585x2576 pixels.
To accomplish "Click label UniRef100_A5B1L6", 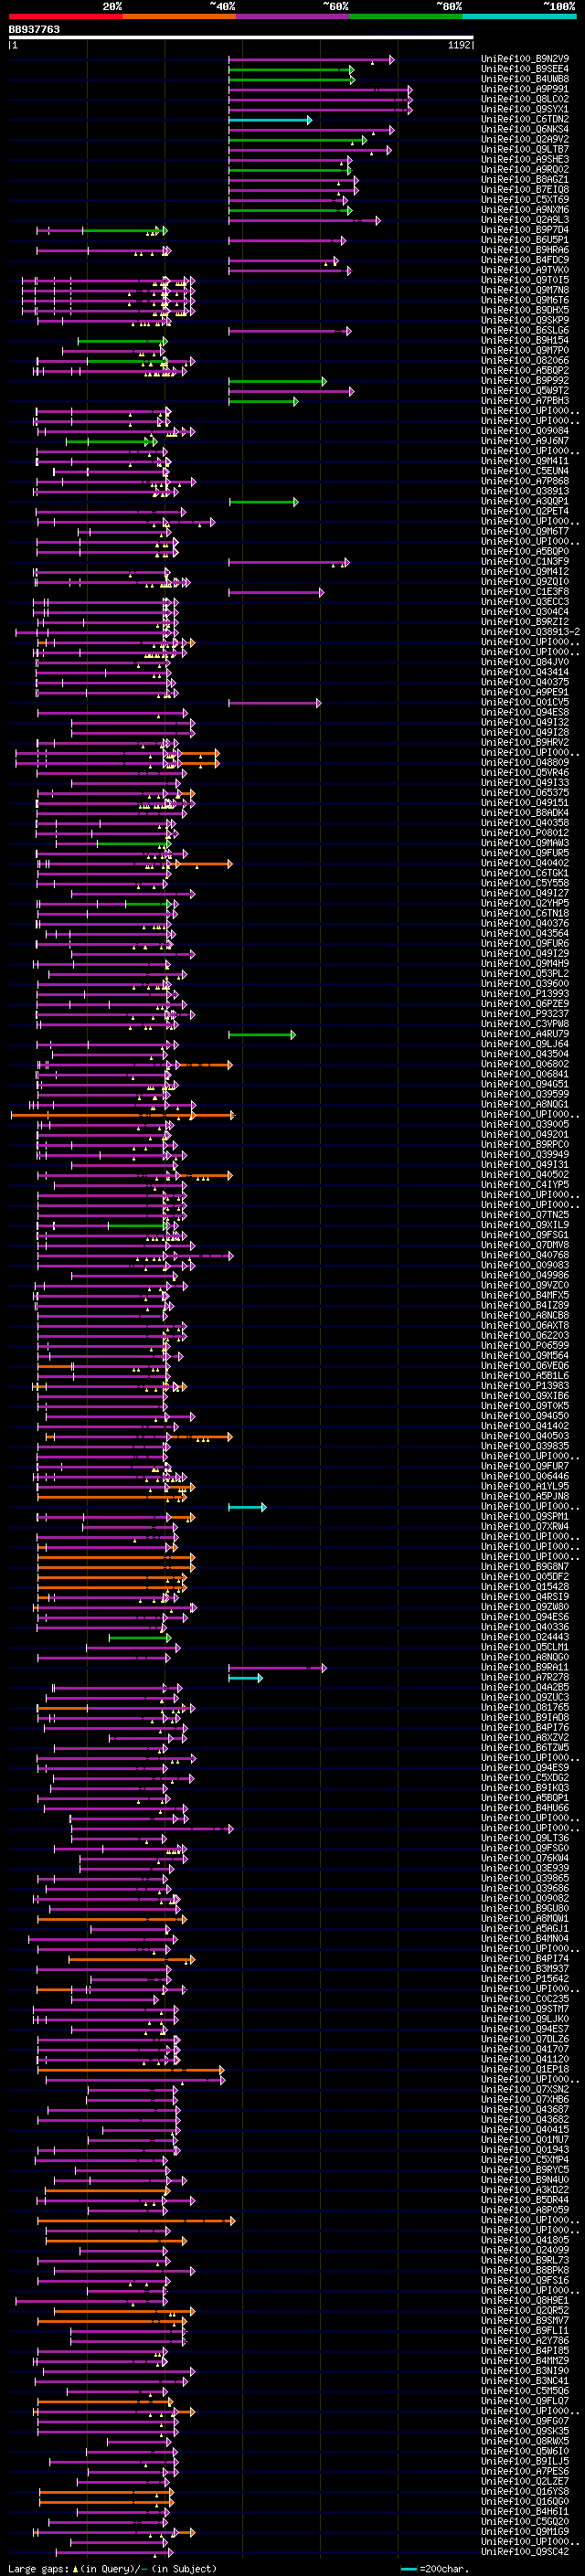I will pos(525,1375).
